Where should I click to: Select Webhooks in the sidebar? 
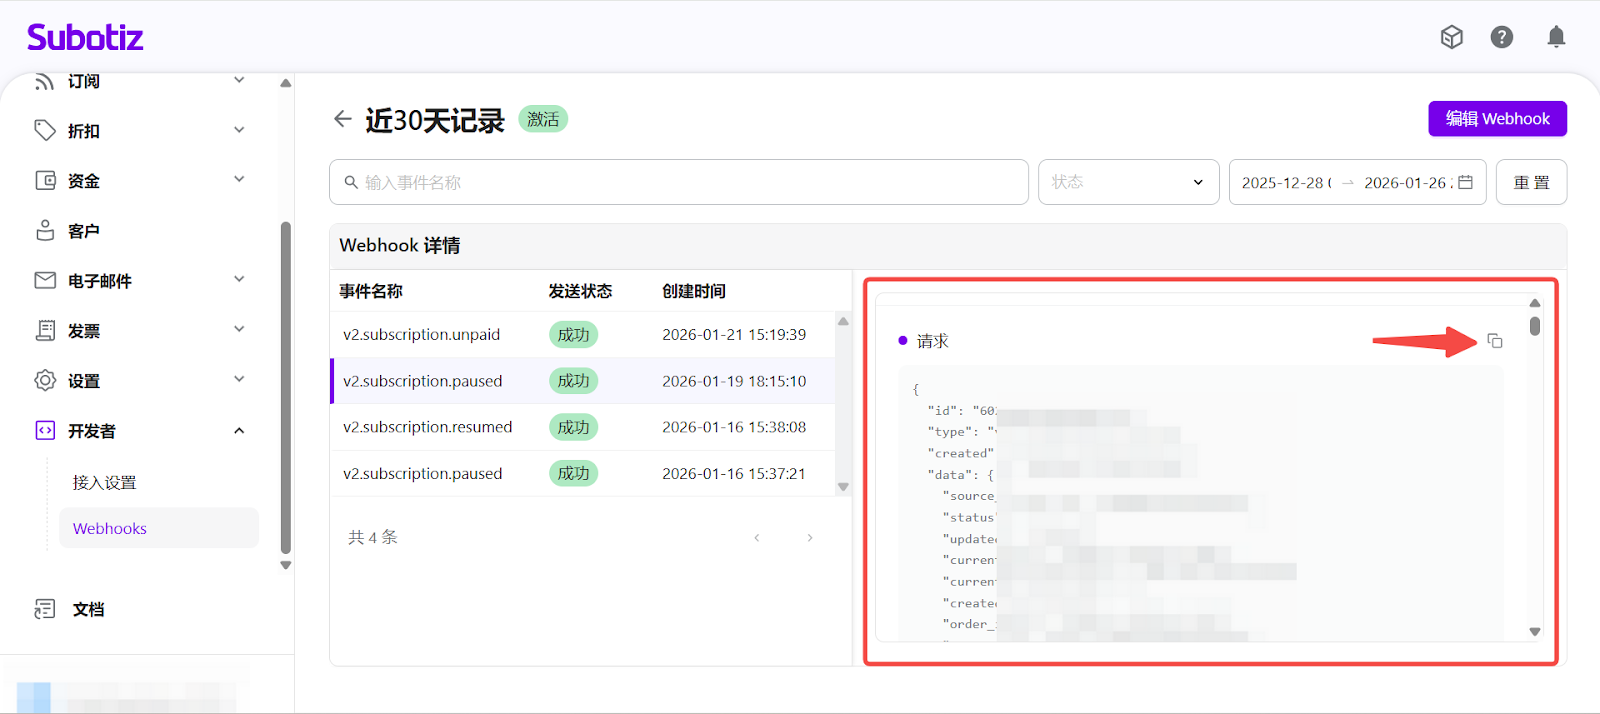point(110,528)
